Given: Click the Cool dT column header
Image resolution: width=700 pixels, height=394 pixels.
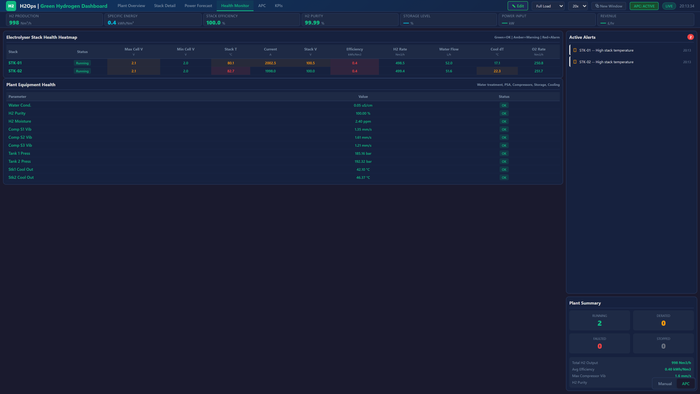Looking at the screenshot, I should [497, 51].
